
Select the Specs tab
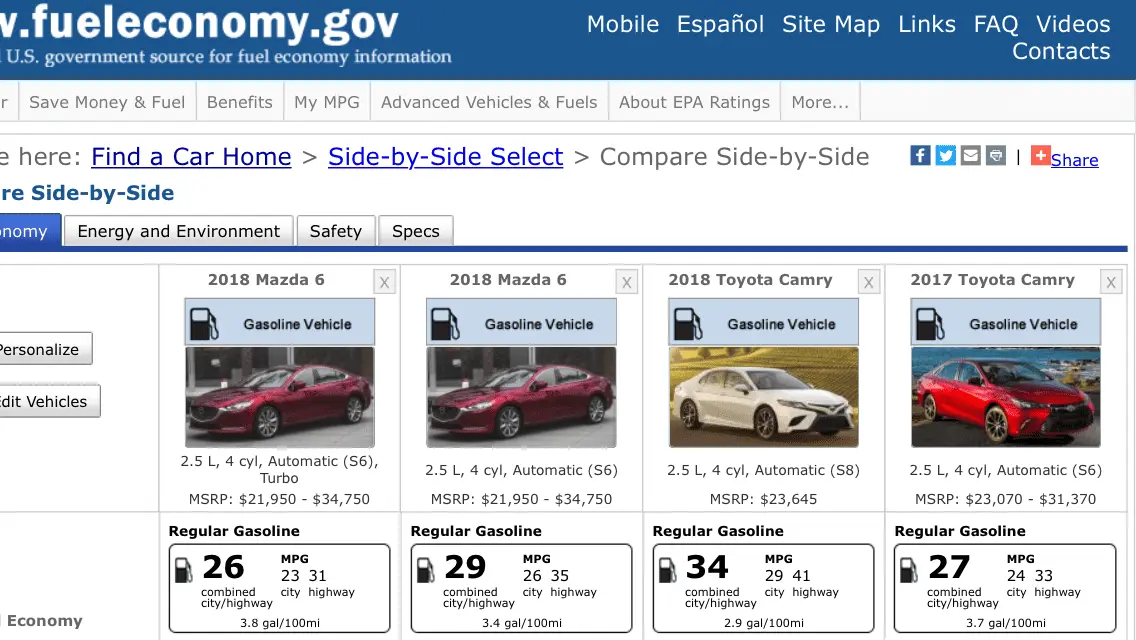[415, 231]
